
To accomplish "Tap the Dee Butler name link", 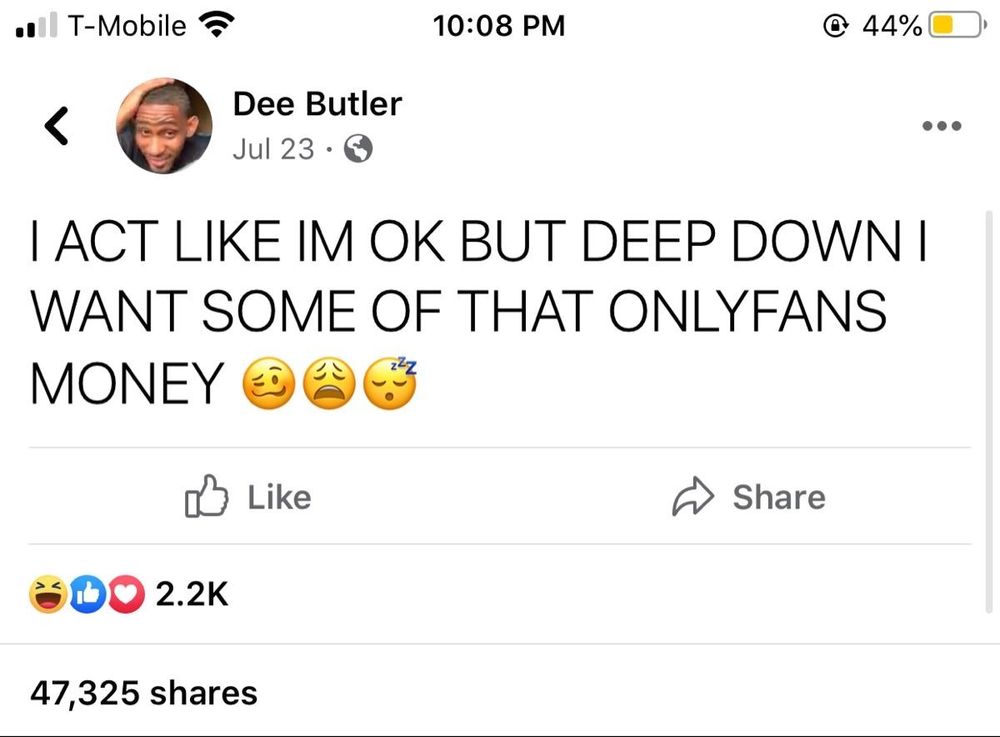I will [317, 103].
